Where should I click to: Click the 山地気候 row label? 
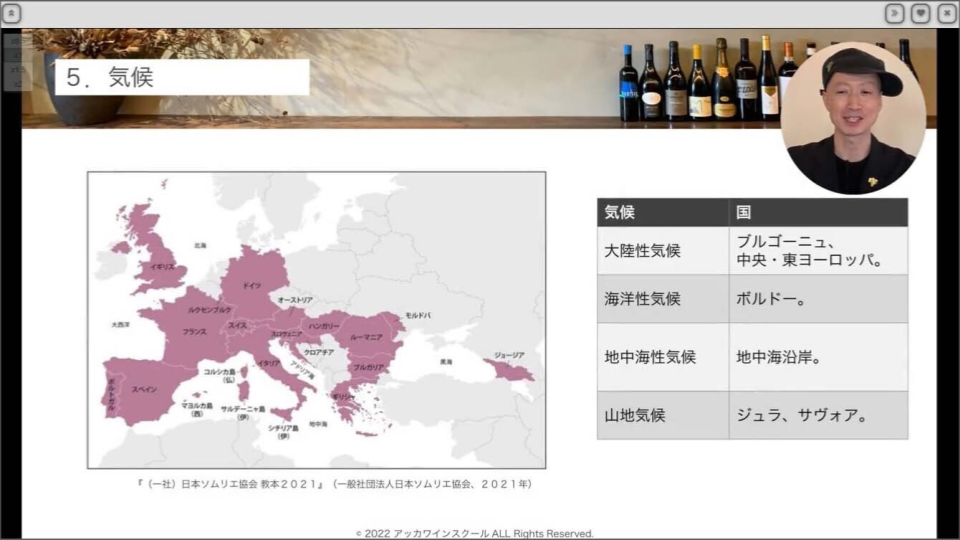tap(662, 415)
